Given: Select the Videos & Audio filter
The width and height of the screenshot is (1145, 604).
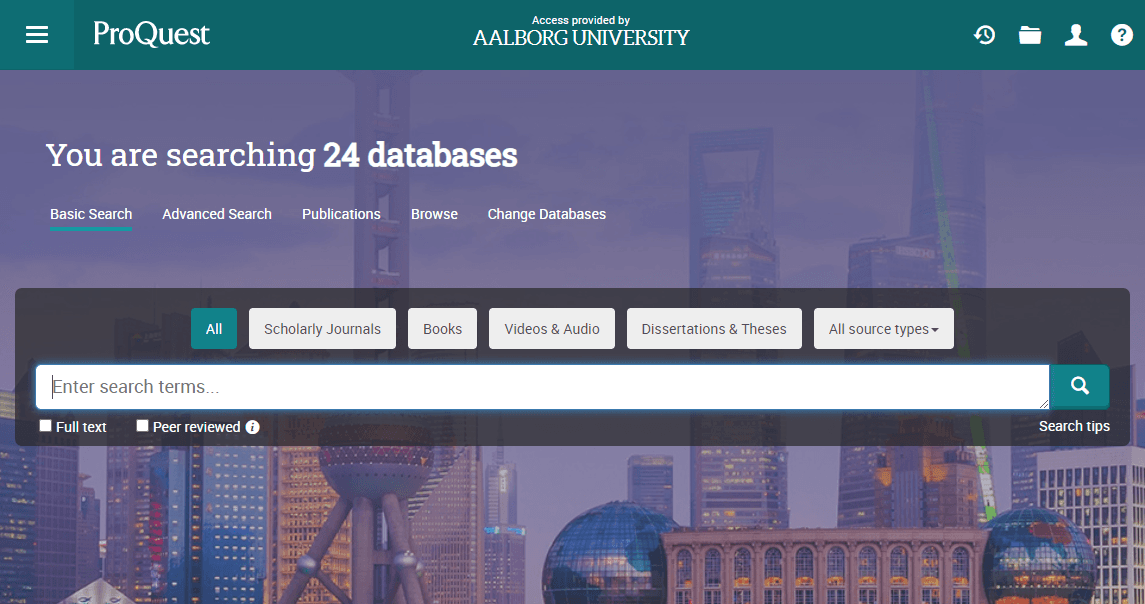Looking at the screenshot, I should click(x=552, y=329).
